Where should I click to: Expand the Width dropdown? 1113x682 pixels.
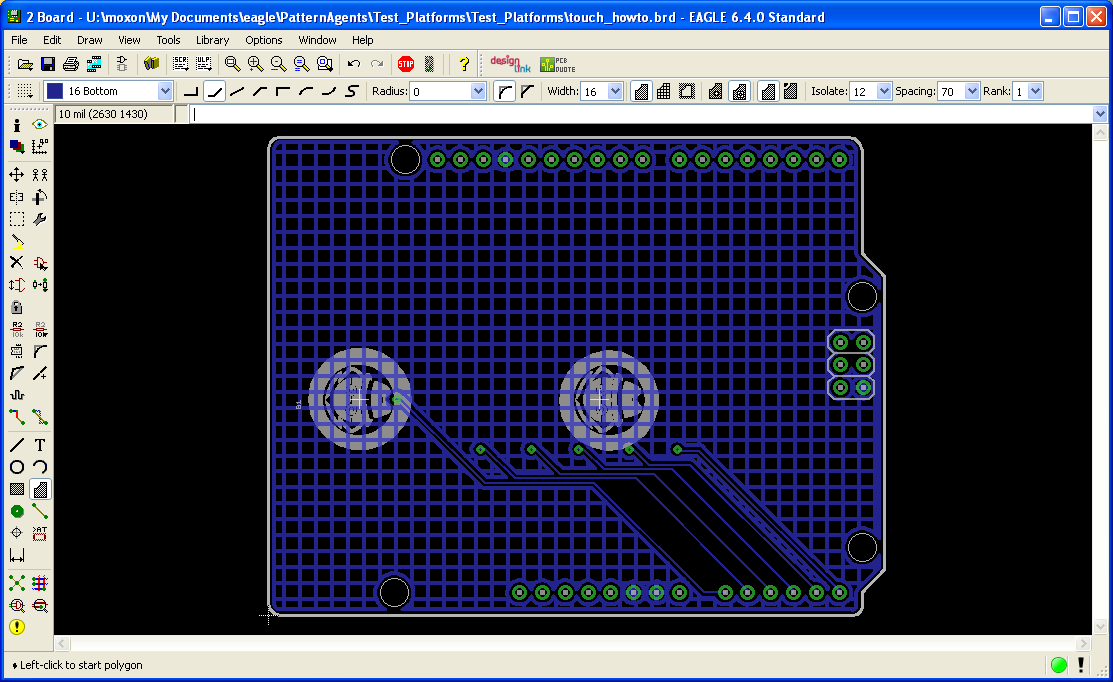tap(615, 91)
